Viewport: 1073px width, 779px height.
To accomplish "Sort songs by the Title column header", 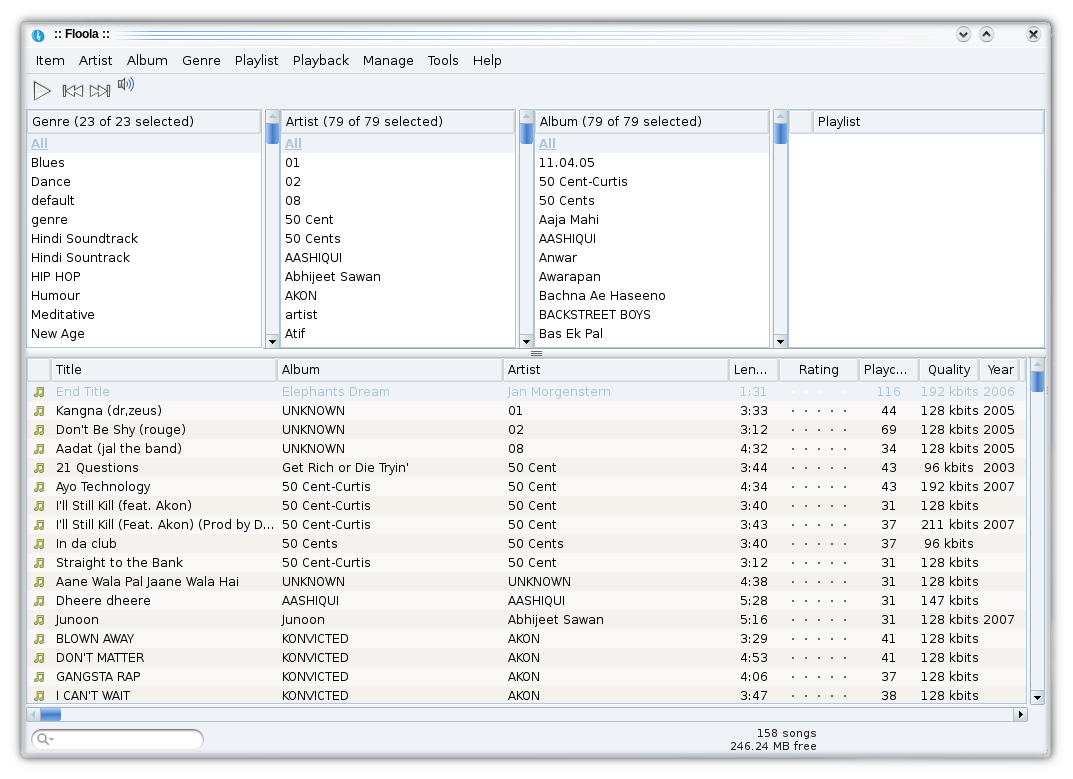I will pyautogui.click(x=164, y=370).
